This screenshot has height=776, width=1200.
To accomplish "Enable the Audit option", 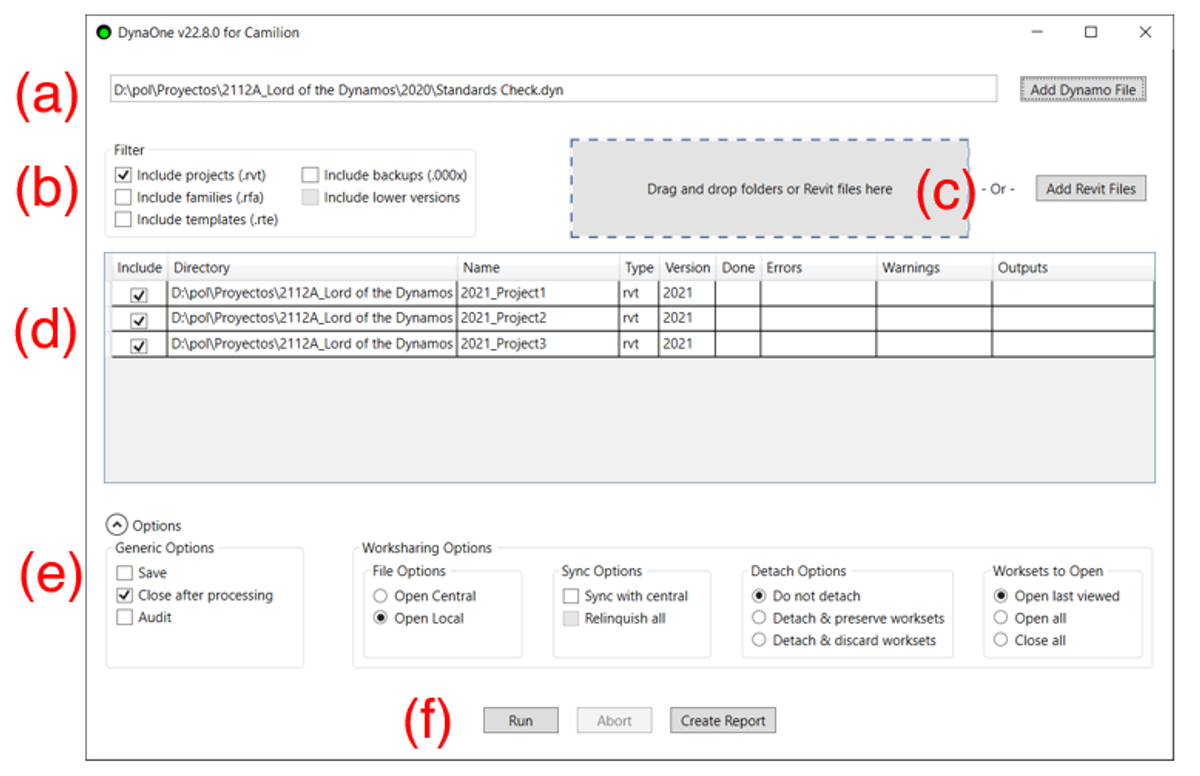I will pyautogui.click(x=124, y=617).
